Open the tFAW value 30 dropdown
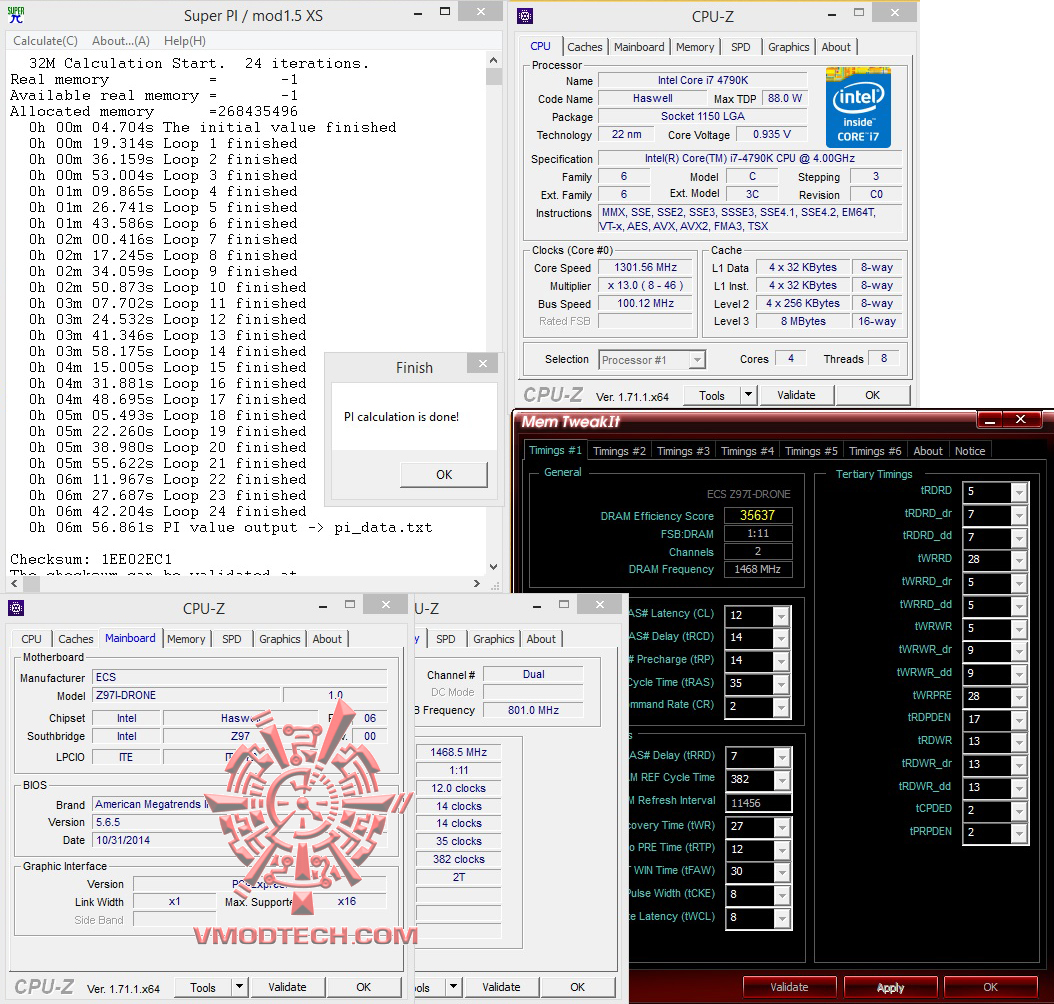Screen dimensions: 1054x1004 [x=781, y=871]
